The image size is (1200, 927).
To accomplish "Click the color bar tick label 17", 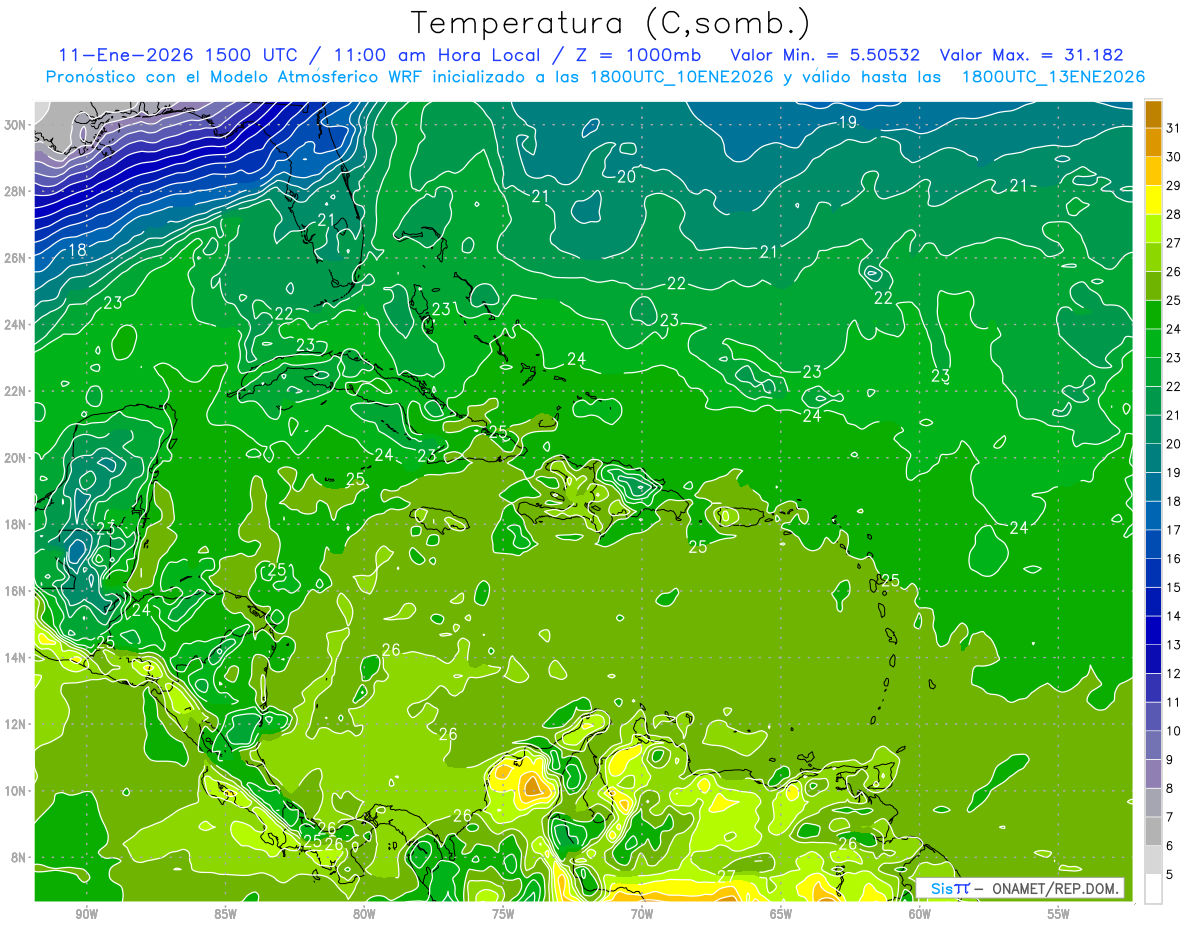I will 1174,530.
